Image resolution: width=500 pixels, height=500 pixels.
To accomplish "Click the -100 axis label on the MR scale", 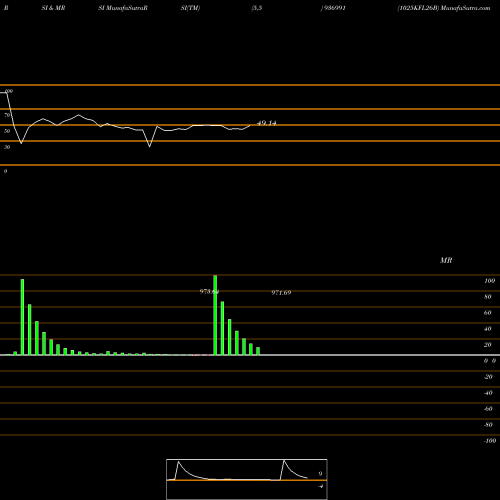I will (490, 441).
